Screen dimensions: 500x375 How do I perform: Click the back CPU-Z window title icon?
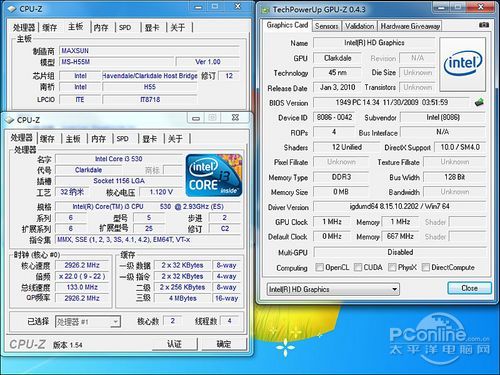[x=12, y=9]
